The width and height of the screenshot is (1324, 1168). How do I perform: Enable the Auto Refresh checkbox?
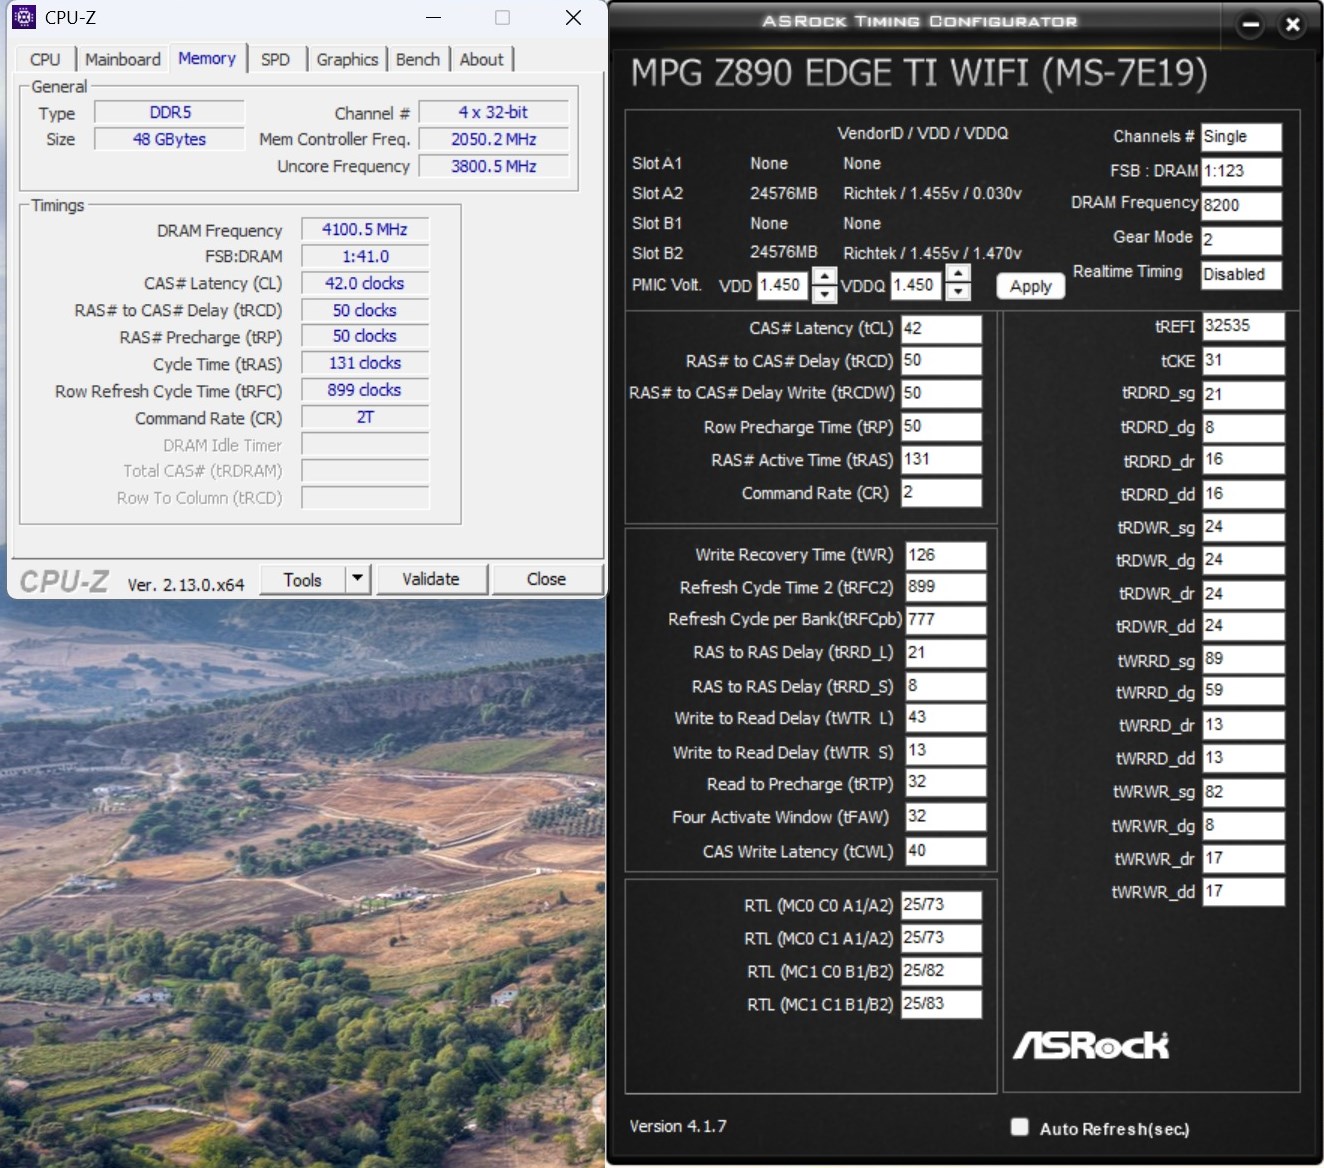click(x=1019, y=1127)
